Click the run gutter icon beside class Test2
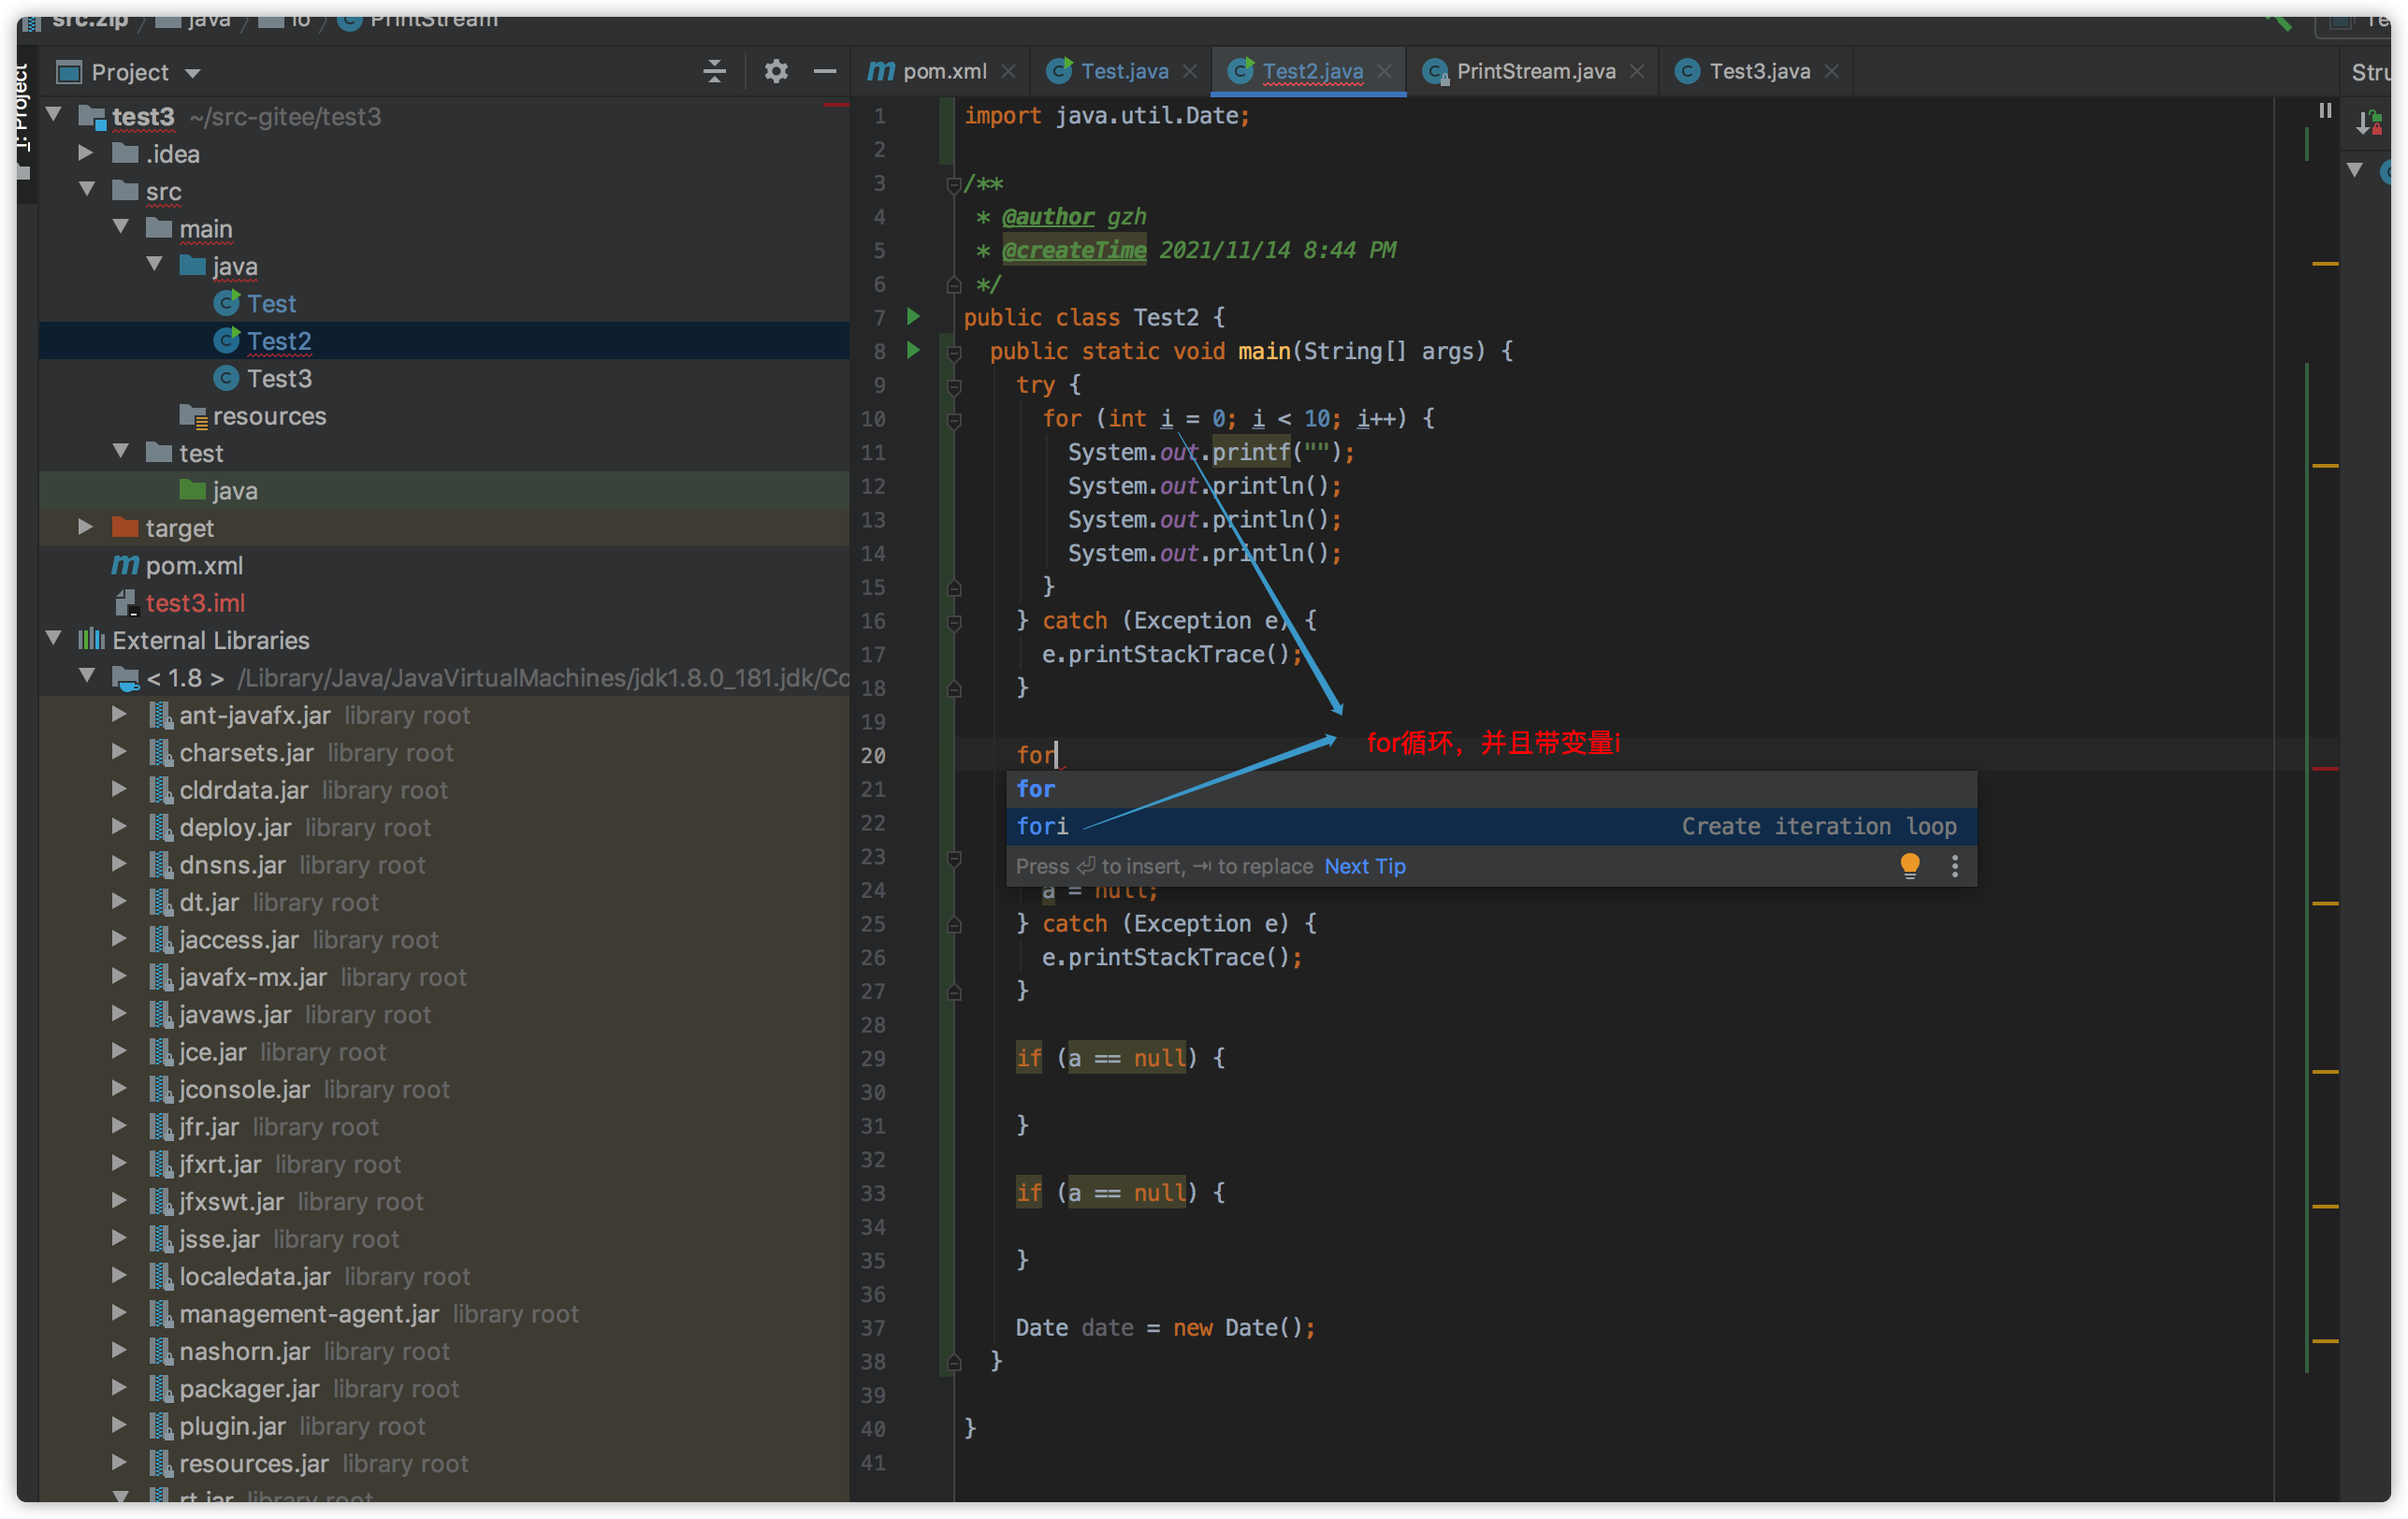Viewport: 2408px width, 1519px height. click(913, 317)
